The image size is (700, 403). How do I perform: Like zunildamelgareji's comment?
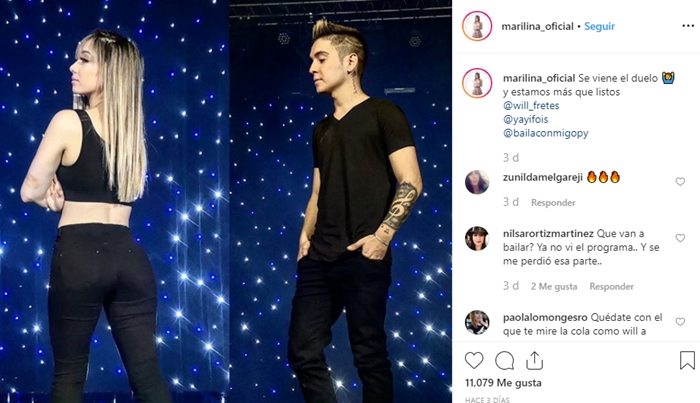680,182
